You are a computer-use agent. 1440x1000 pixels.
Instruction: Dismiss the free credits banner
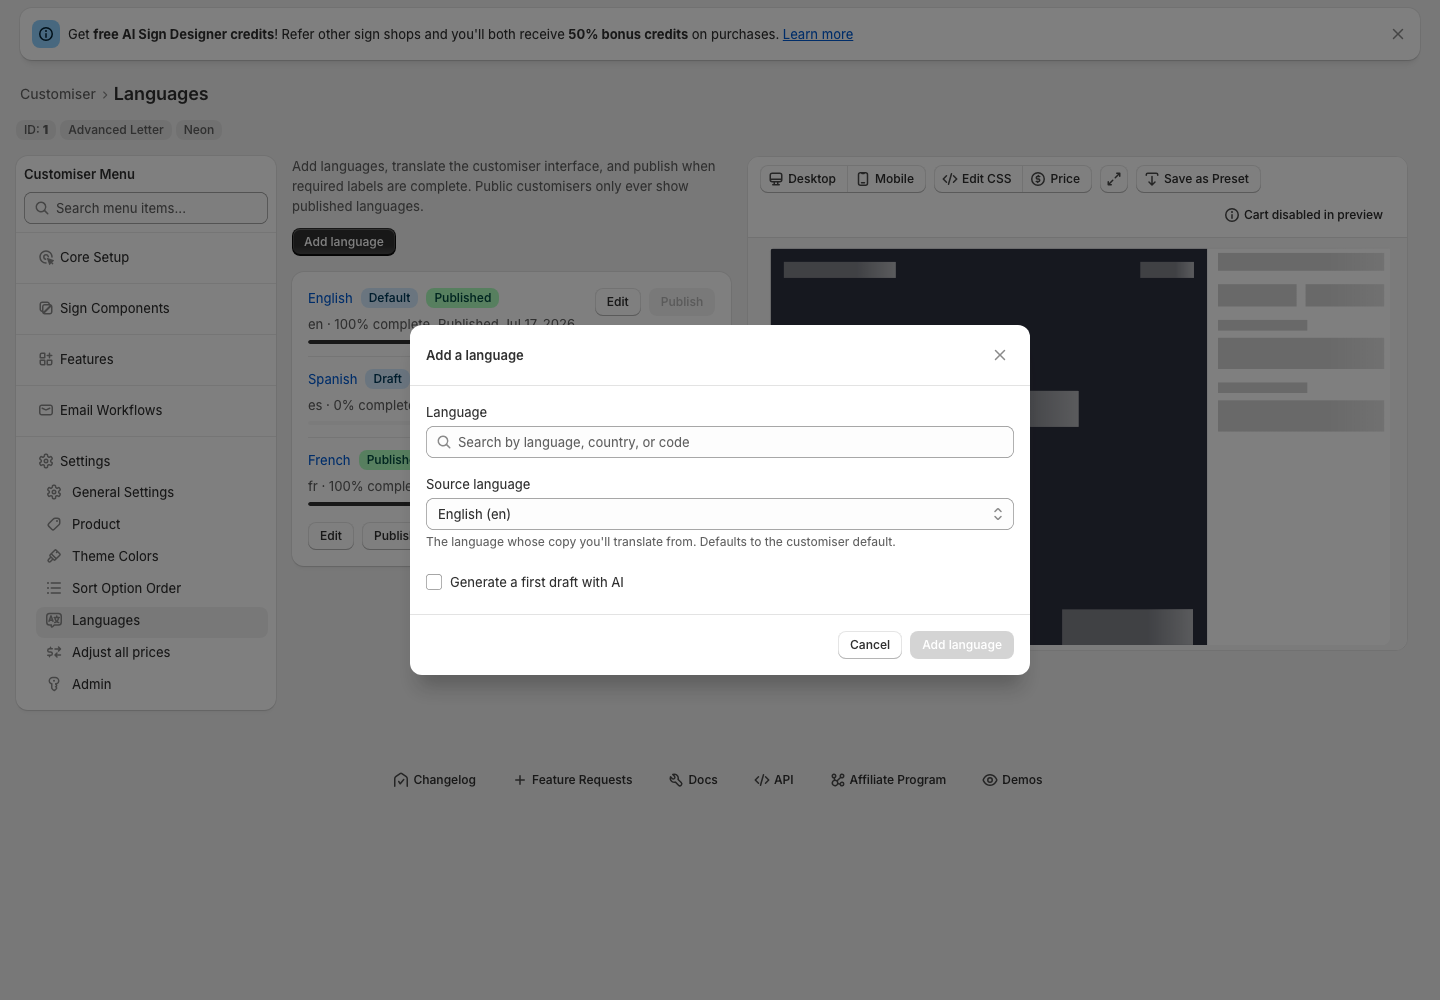1398,34
